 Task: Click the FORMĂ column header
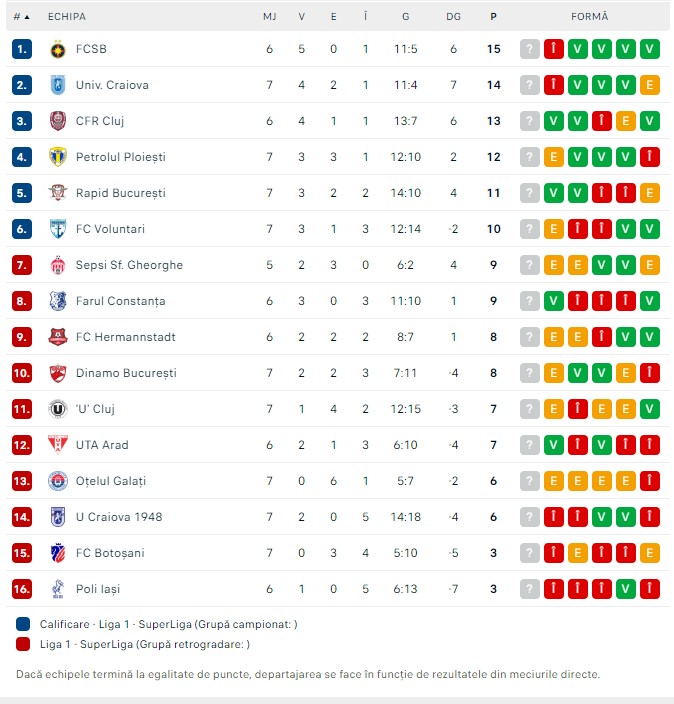click(589, 17)
